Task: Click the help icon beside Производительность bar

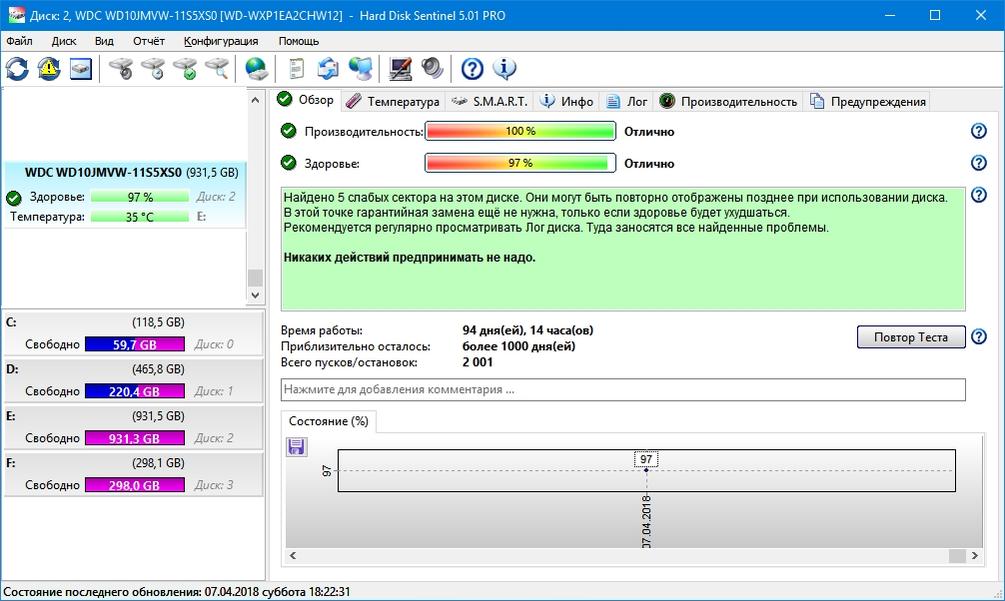Action: coord(979,131)
